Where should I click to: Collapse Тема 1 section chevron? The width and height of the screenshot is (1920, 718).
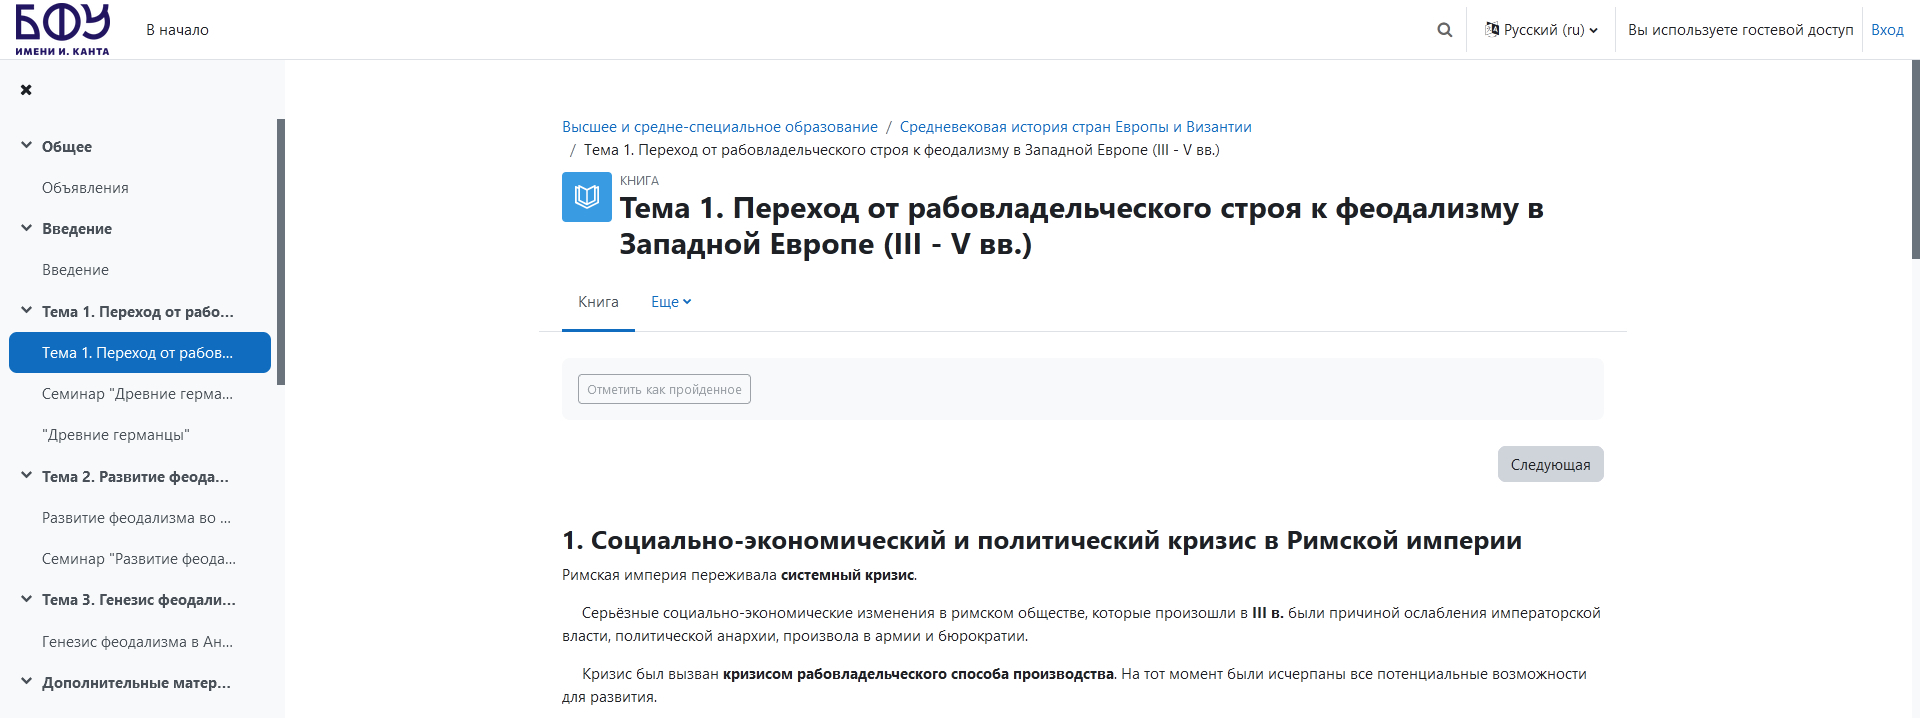(x=26, y=311)
